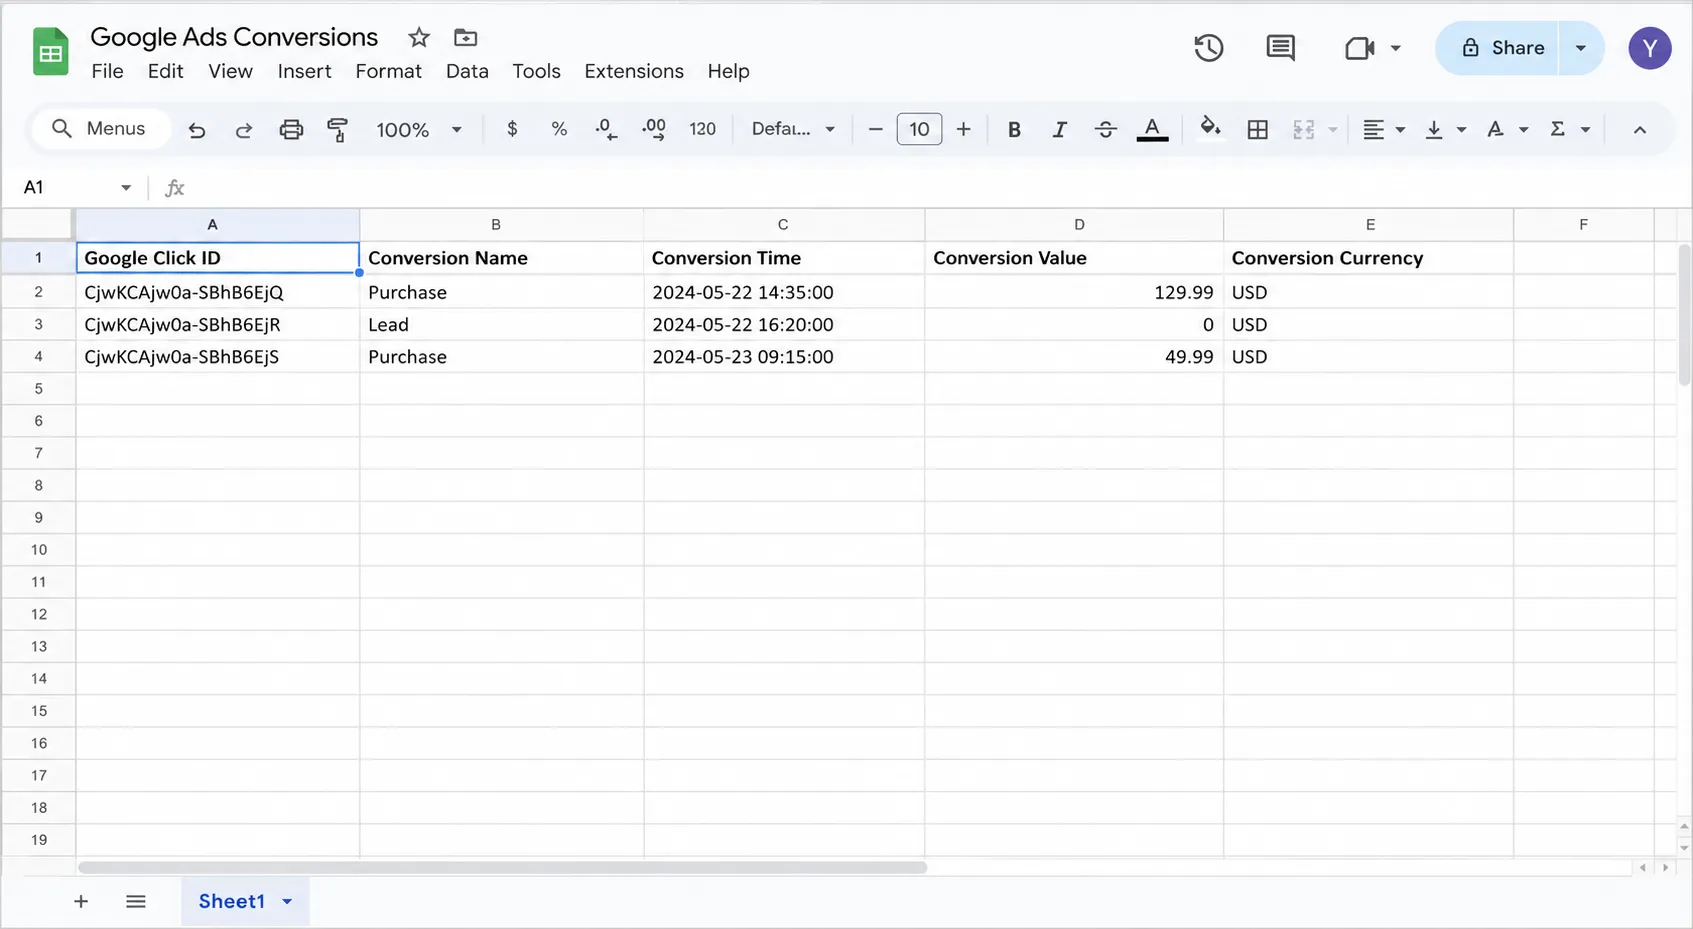Select Conversion Currency header cell

(x=1368, y=258)
